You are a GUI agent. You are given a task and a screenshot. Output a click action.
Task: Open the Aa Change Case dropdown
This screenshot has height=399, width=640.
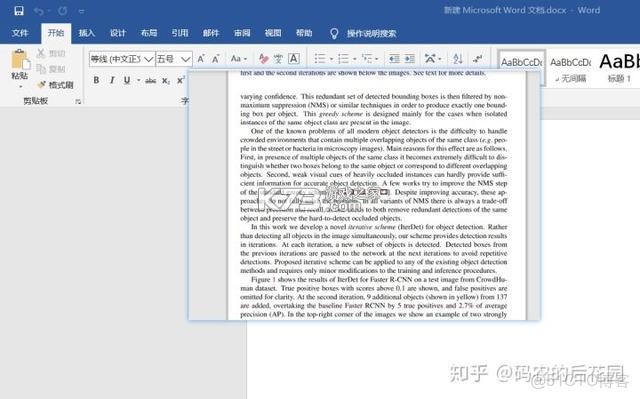pyautogui.click(x=238, y=59)
